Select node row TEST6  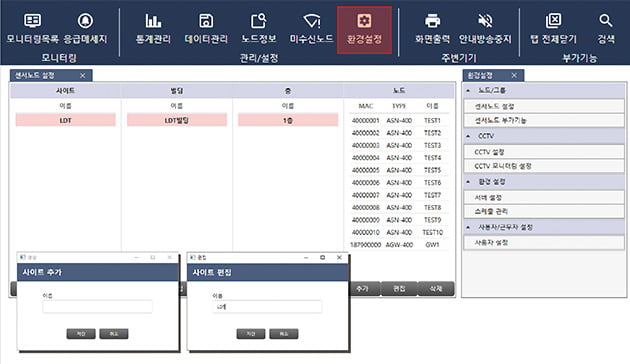click(399, 183)
